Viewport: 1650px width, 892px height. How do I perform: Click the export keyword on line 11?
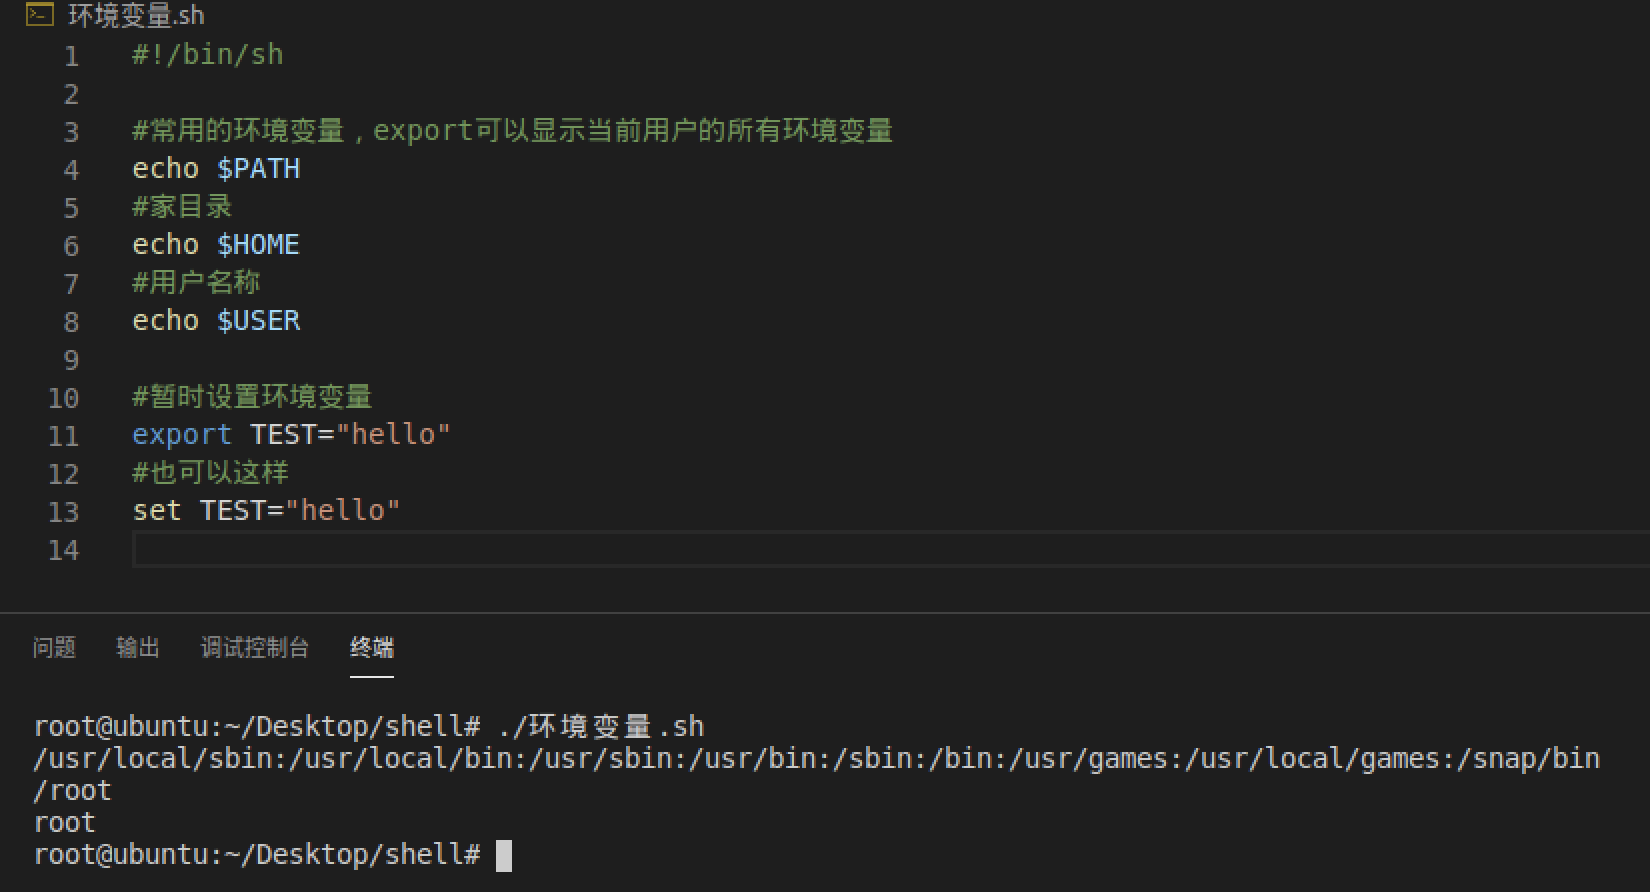[x=181, y=435]
